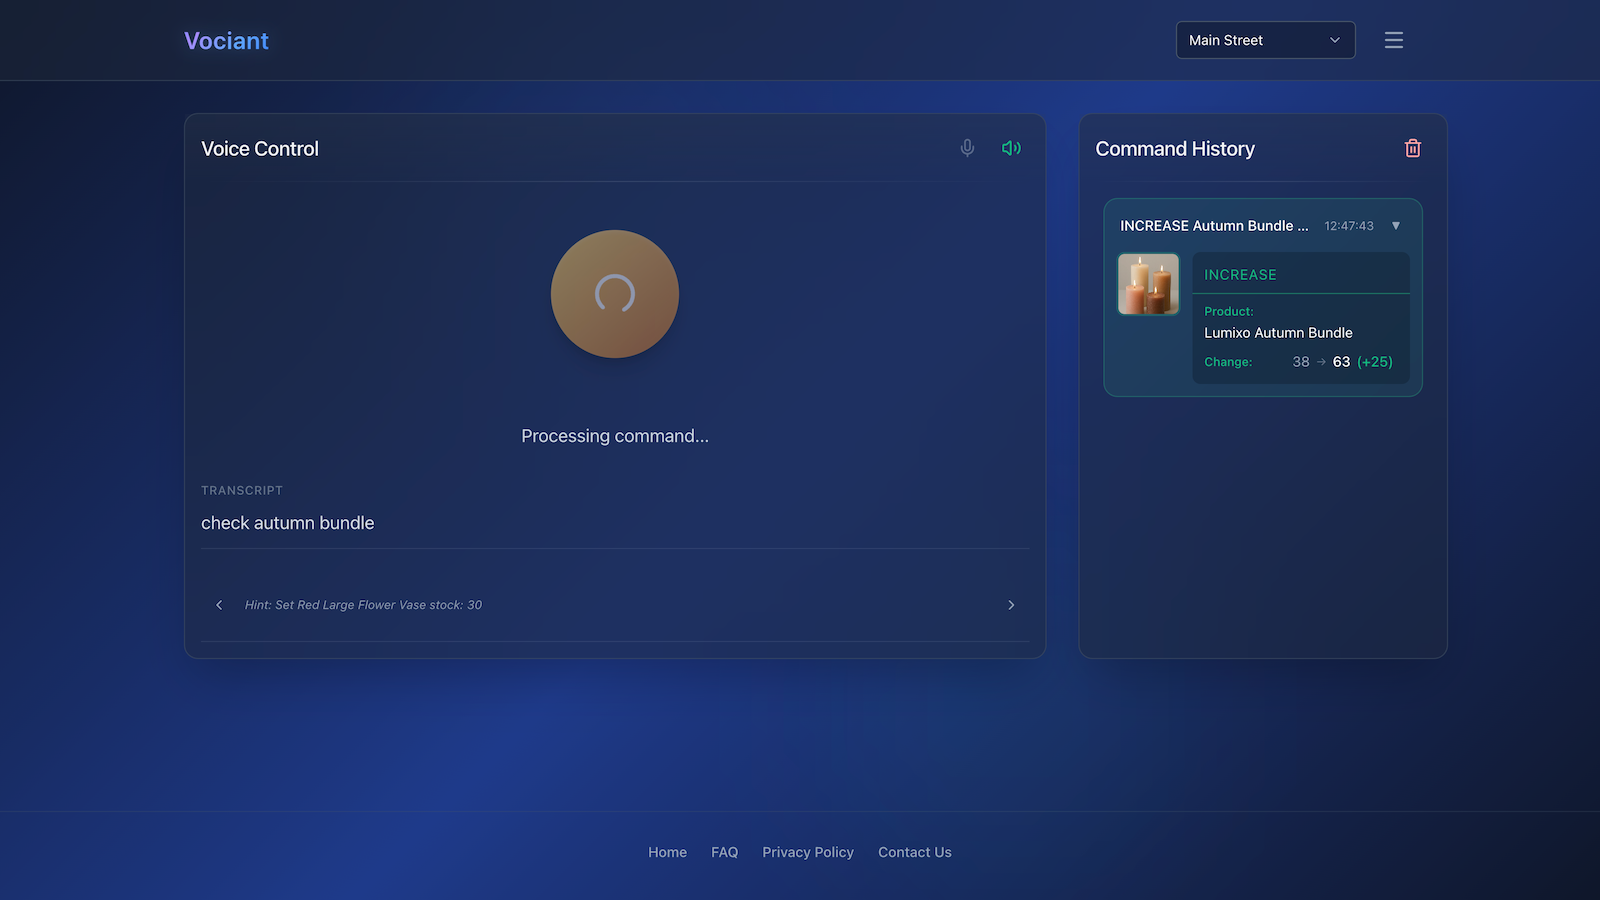Click the green +25 change value
1600x900 pixels.
click(1374, 362)
